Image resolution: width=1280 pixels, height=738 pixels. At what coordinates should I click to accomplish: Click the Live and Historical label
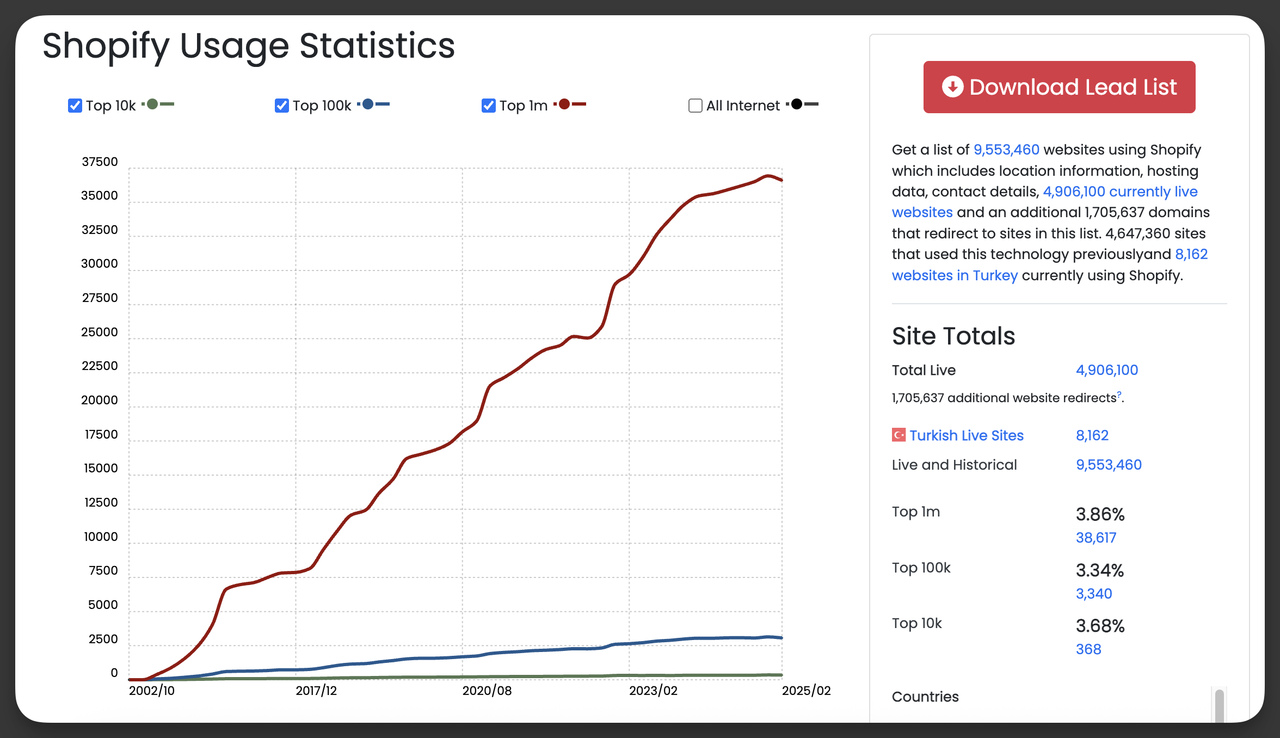954,465
